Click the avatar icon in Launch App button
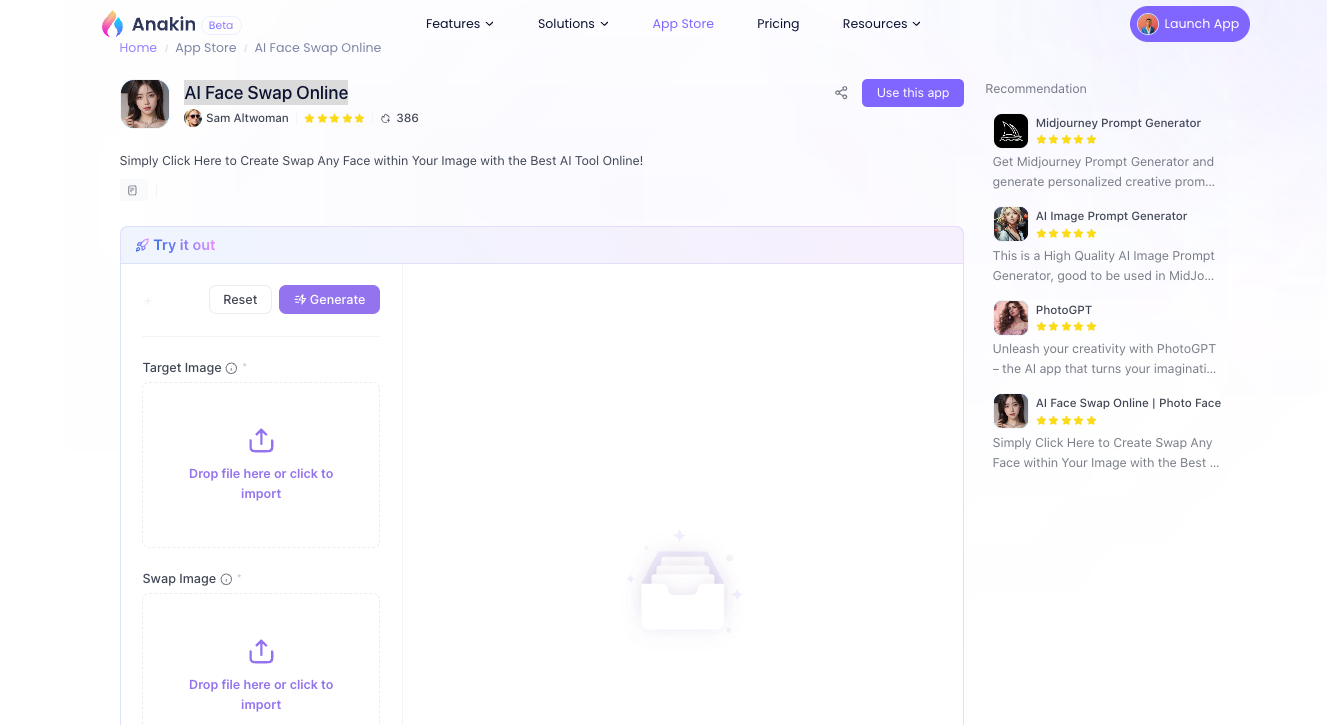Image resolution: width=1327 pixels, height=725 pixels. click(1148, 24)
